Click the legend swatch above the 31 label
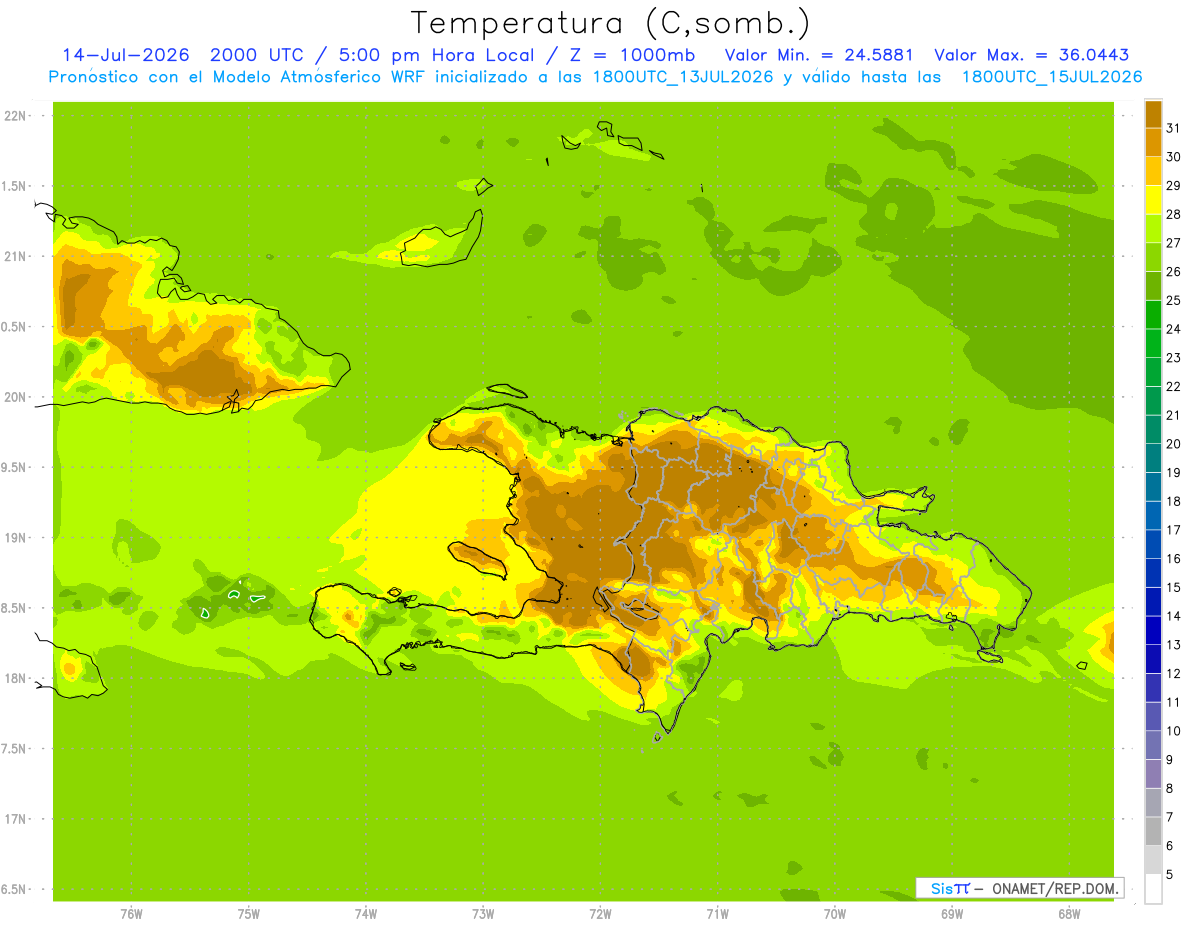The image size is (1200, 927). tap(1153, 114)
